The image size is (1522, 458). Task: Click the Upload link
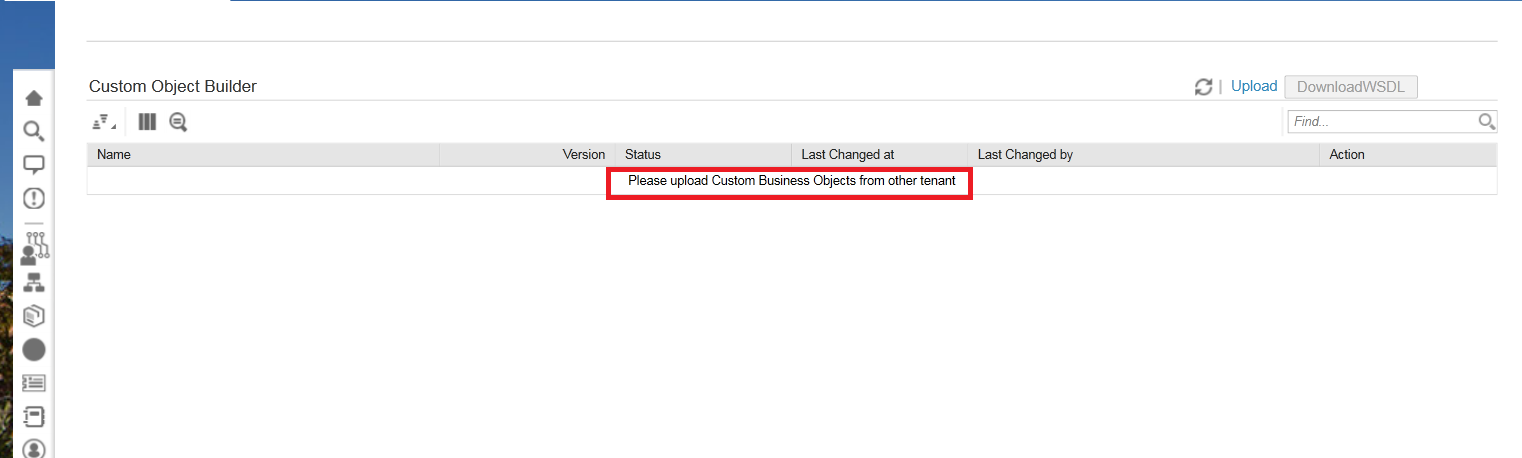[1254, 87]
